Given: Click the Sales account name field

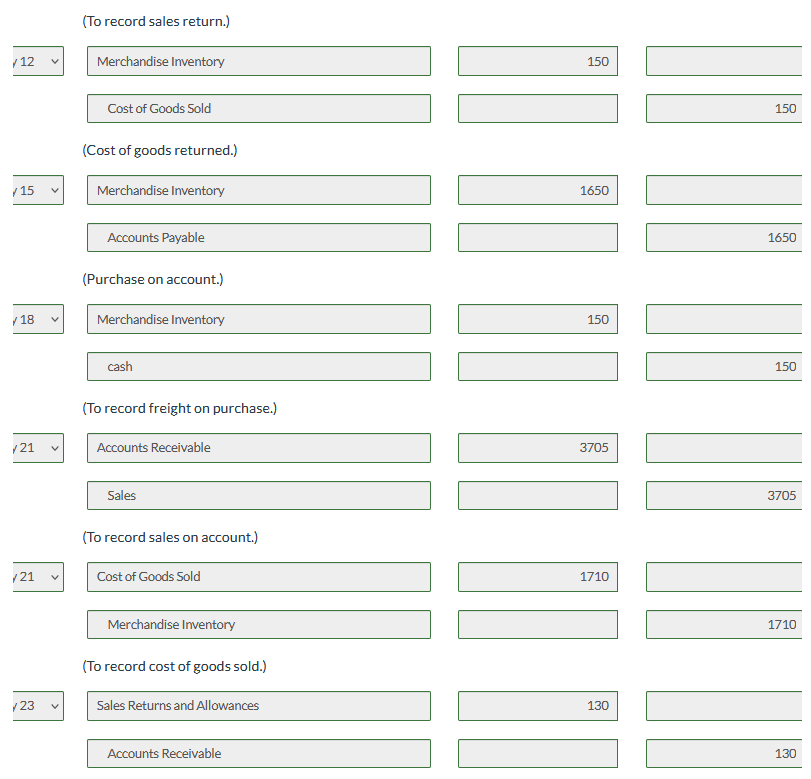Looking at the screenshot, I should coord(258,495).
